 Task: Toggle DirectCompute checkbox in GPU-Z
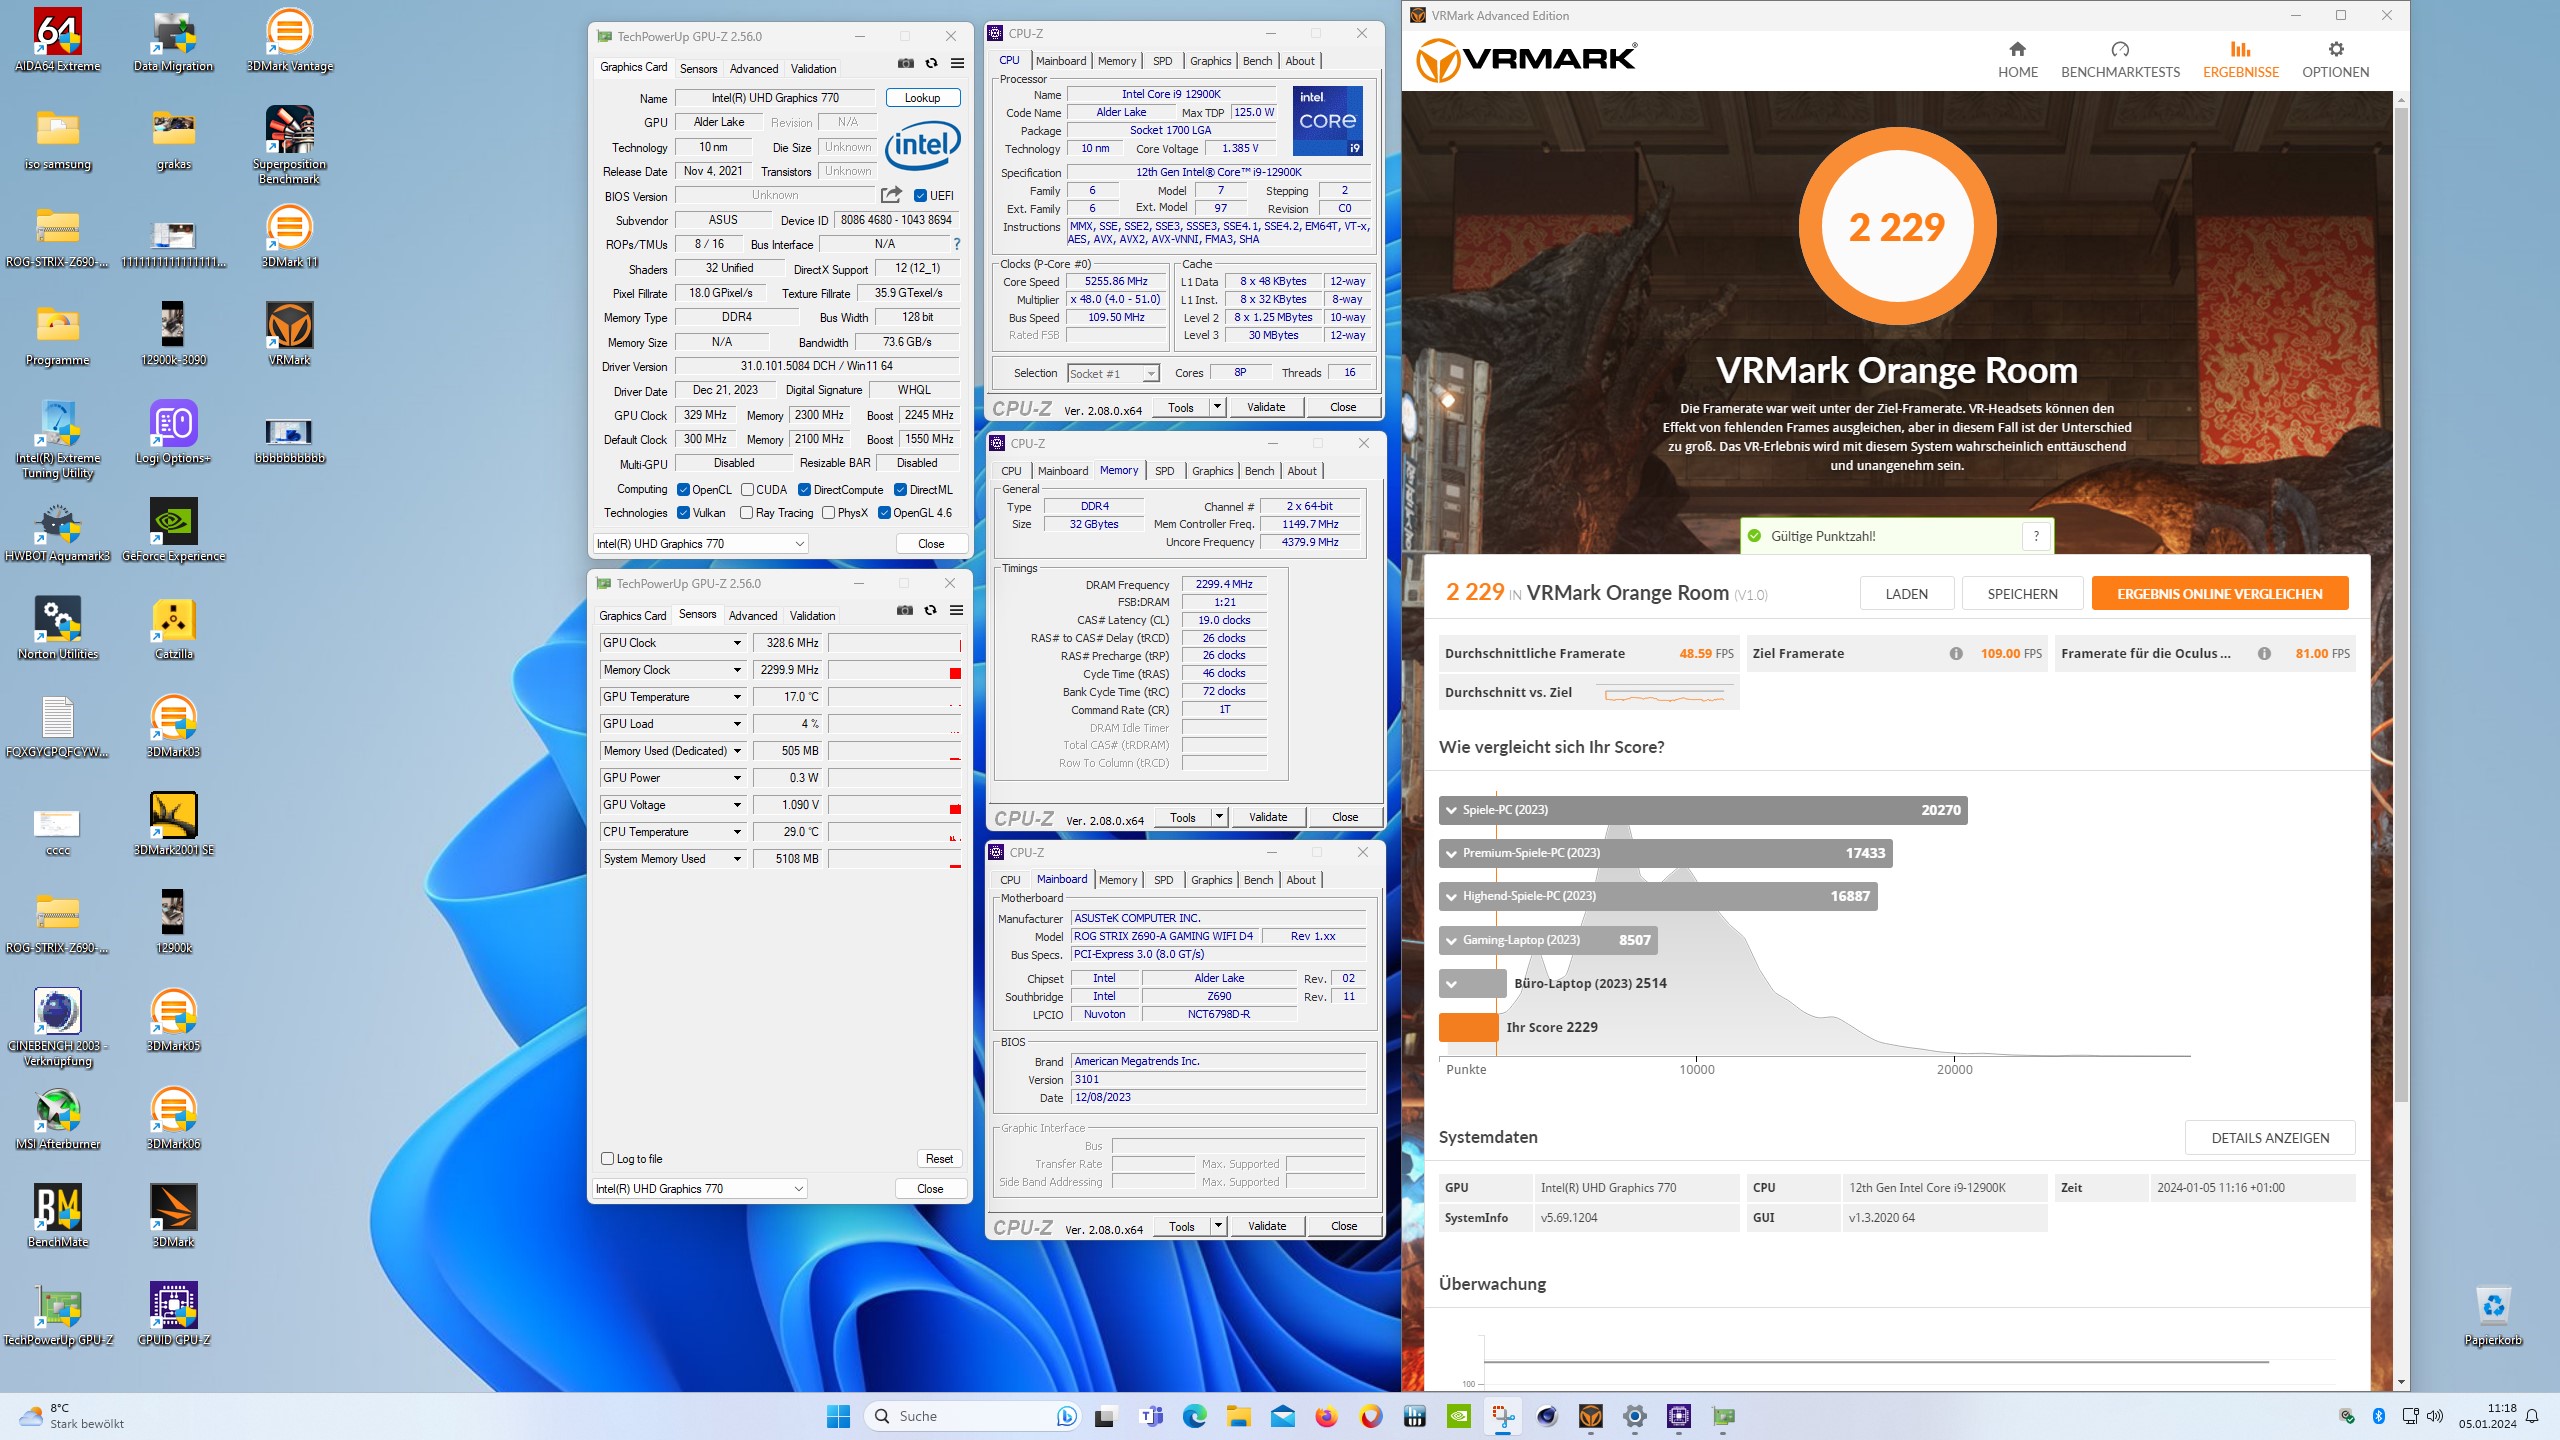[x=804, y=490]
